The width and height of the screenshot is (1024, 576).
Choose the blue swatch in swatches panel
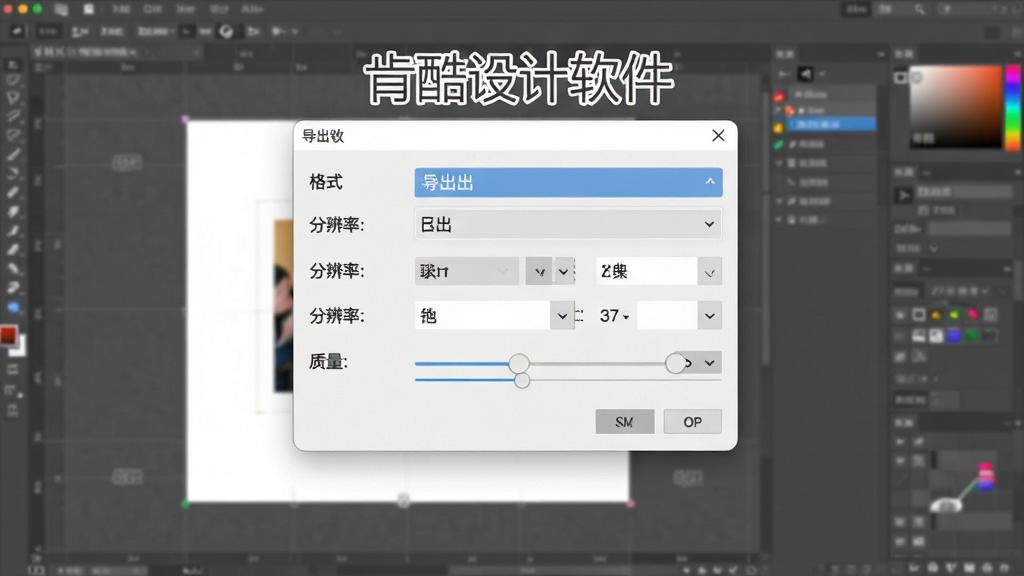point(954,336)
